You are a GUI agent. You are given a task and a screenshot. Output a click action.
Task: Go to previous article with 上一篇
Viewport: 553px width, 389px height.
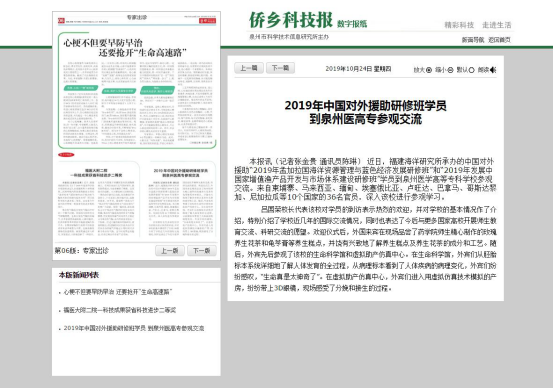[x=249, y=68]
